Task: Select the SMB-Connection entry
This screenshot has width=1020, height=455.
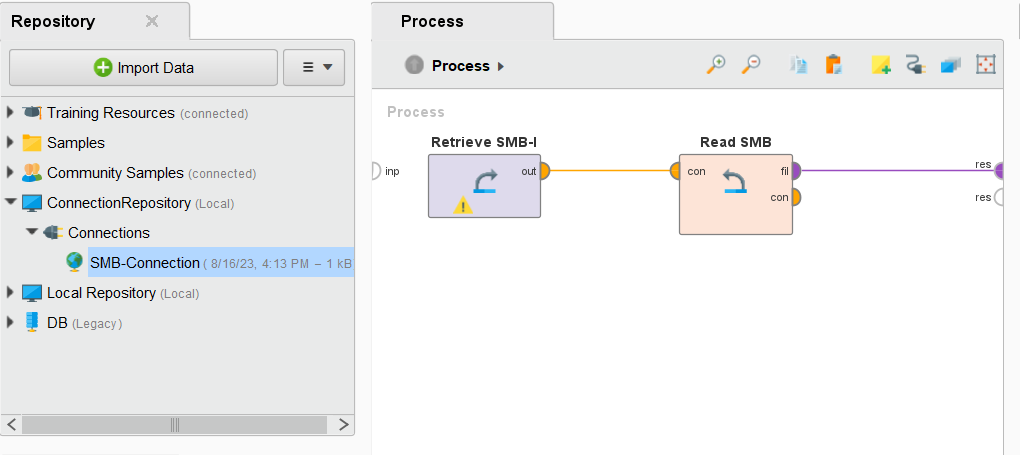Action: point(144,263)
